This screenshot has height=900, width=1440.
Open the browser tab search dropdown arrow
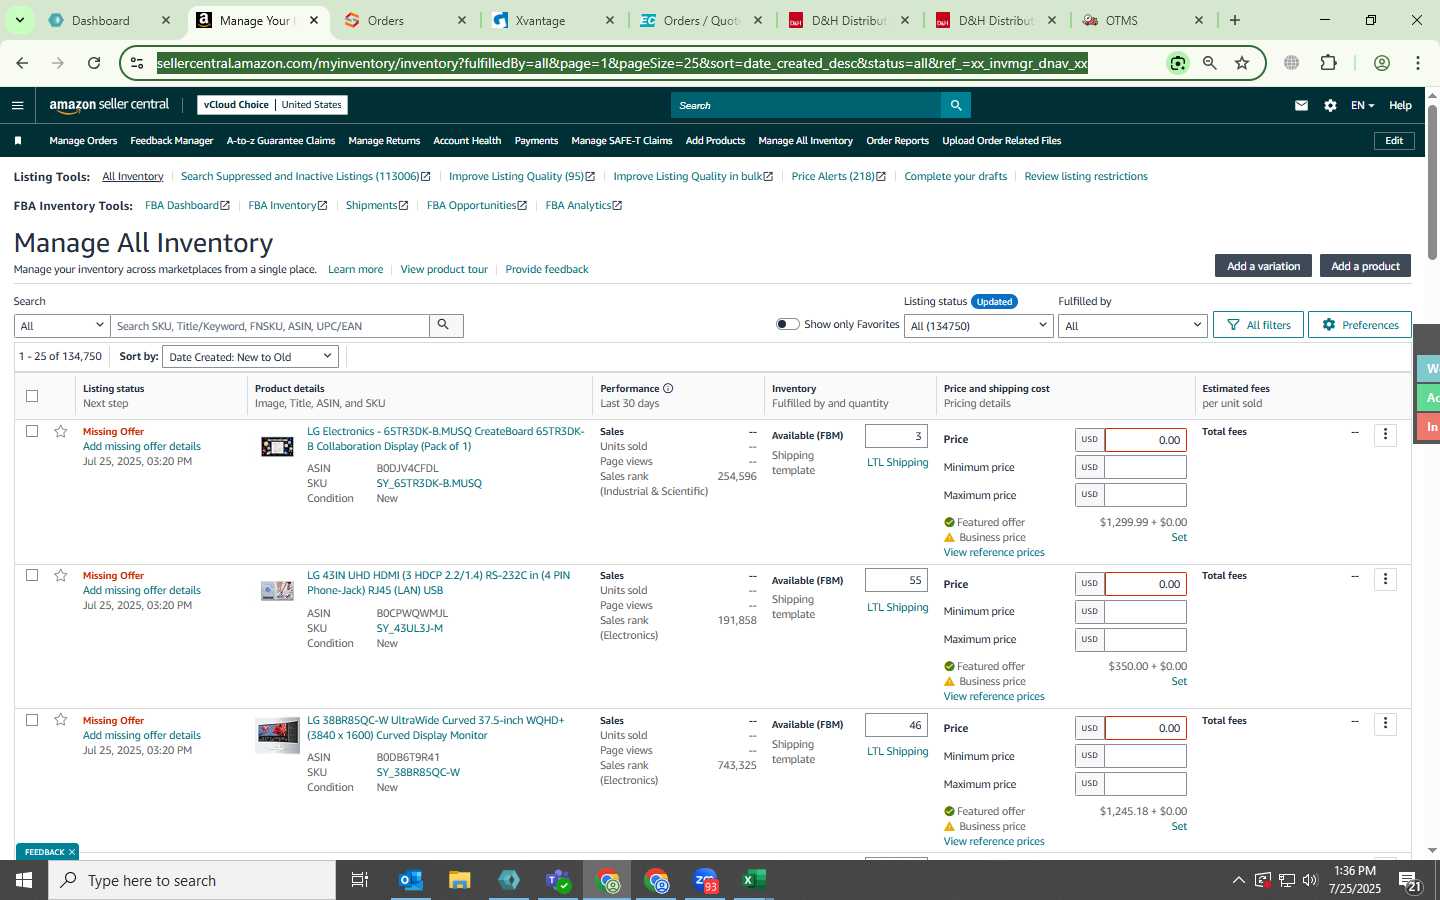19,20
